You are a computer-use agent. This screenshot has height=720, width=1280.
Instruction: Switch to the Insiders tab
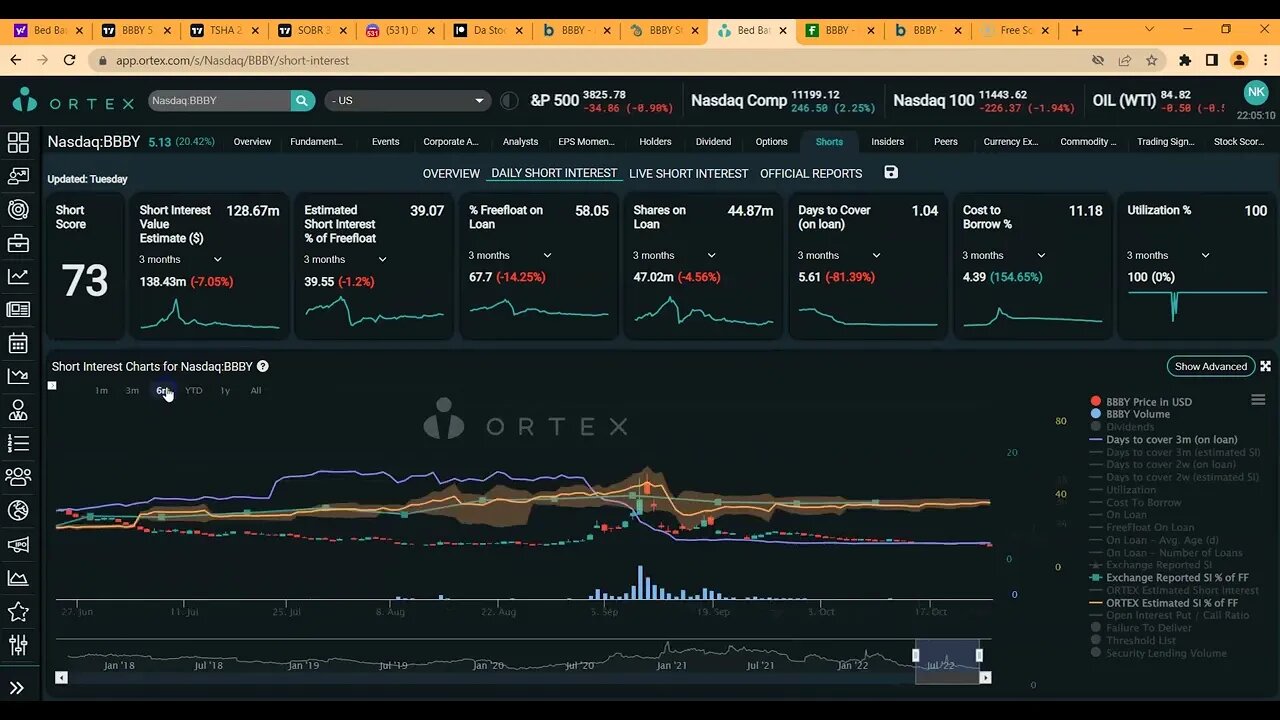[x=887, y=142]
